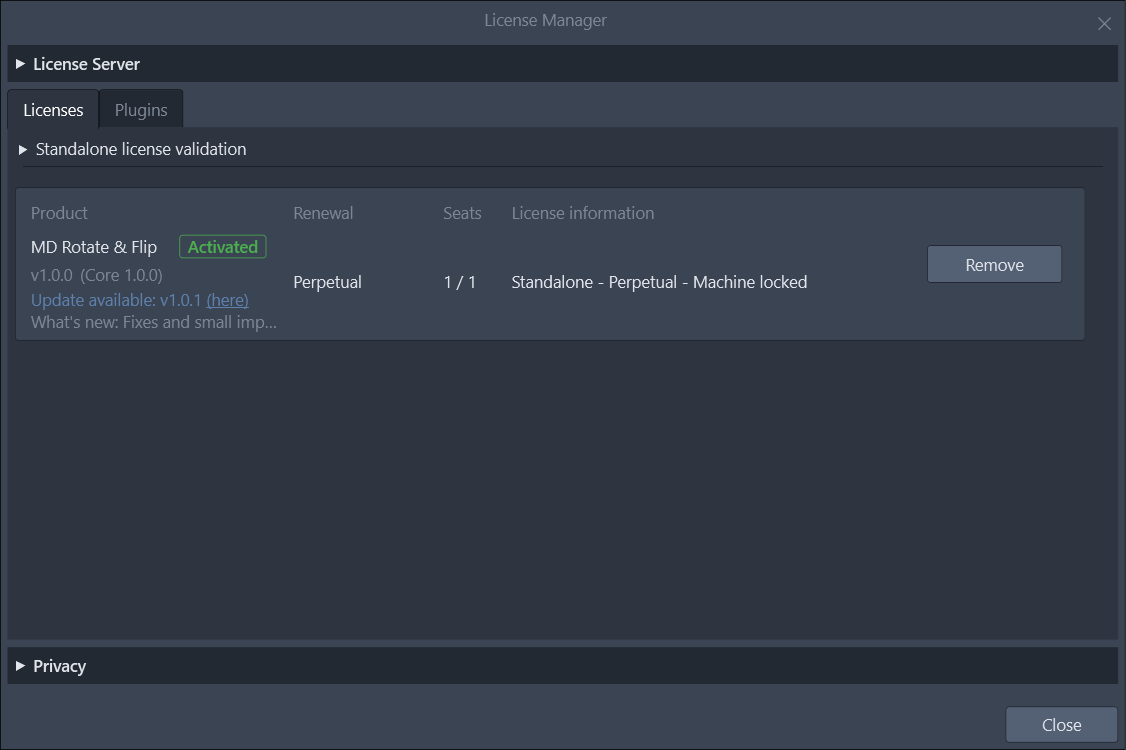
Task: Open the update download 'here' link
Action: click(228, 300)
